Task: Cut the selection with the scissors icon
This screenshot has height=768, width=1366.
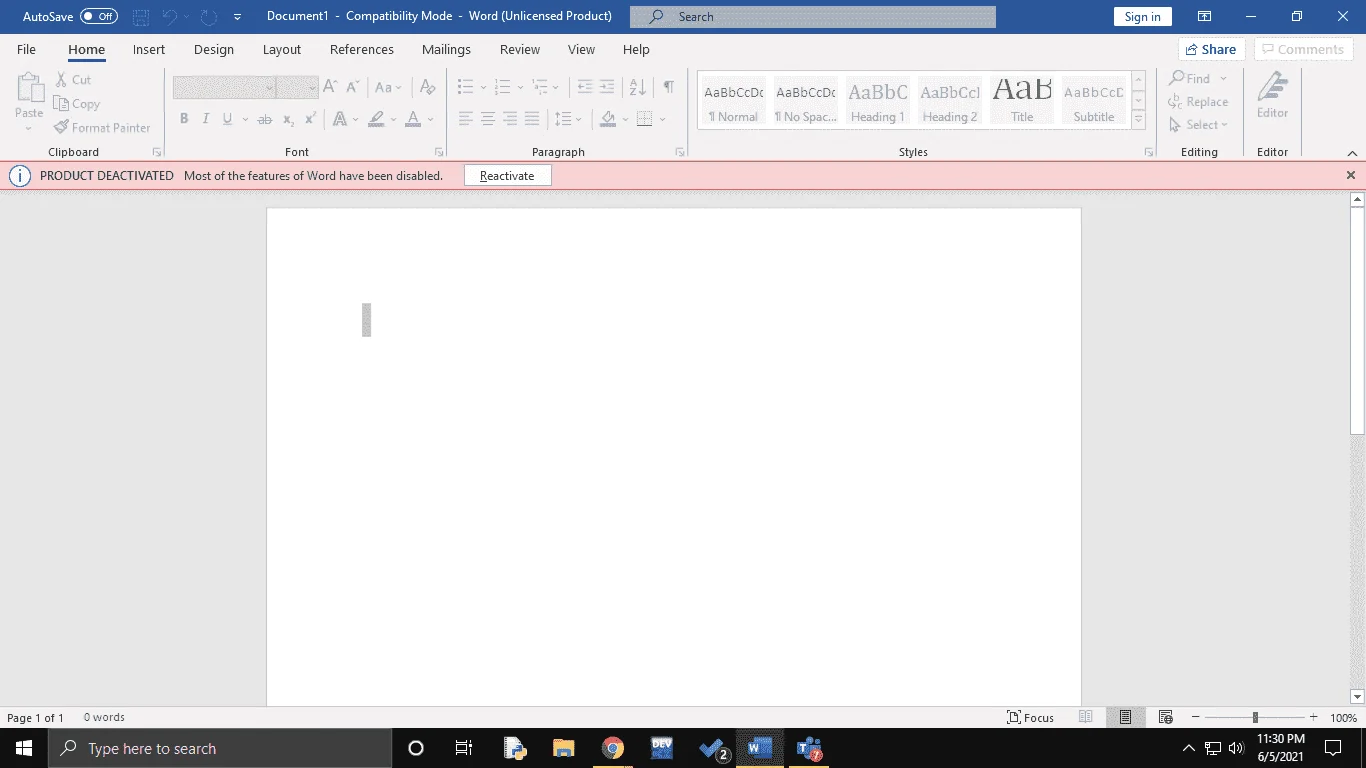Action: pyautogui.click(x=61, y=80)
